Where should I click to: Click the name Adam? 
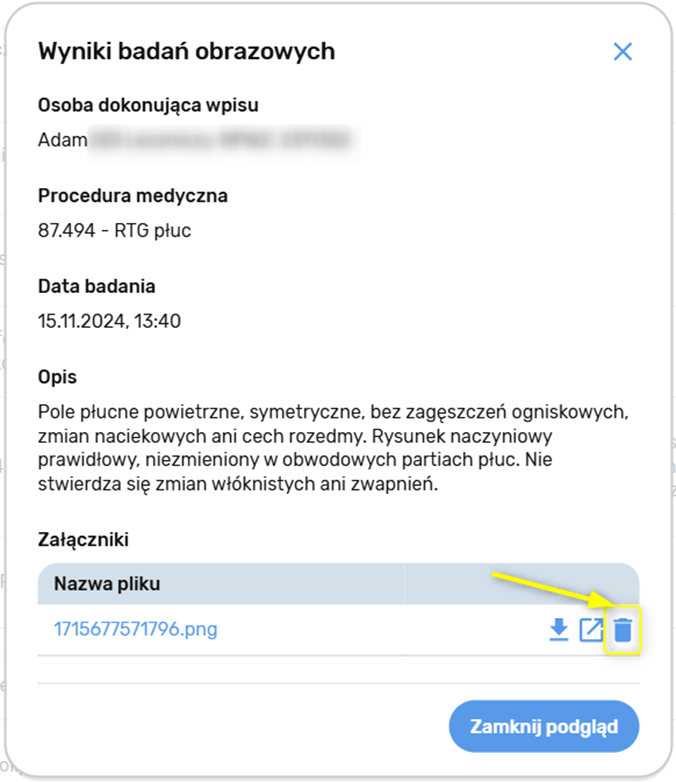click(x=62, y=140)
